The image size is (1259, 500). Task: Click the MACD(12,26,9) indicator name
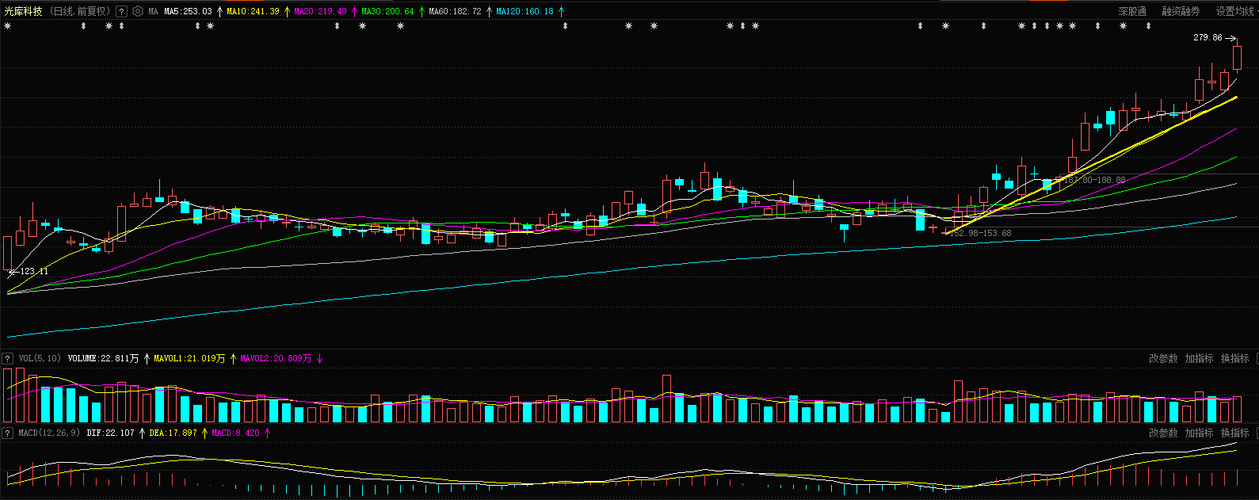49,433
